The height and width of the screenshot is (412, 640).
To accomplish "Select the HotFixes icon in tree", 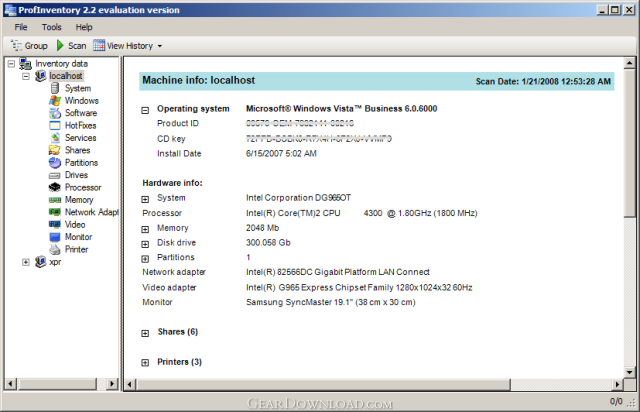I will click(x=55, y=125).
